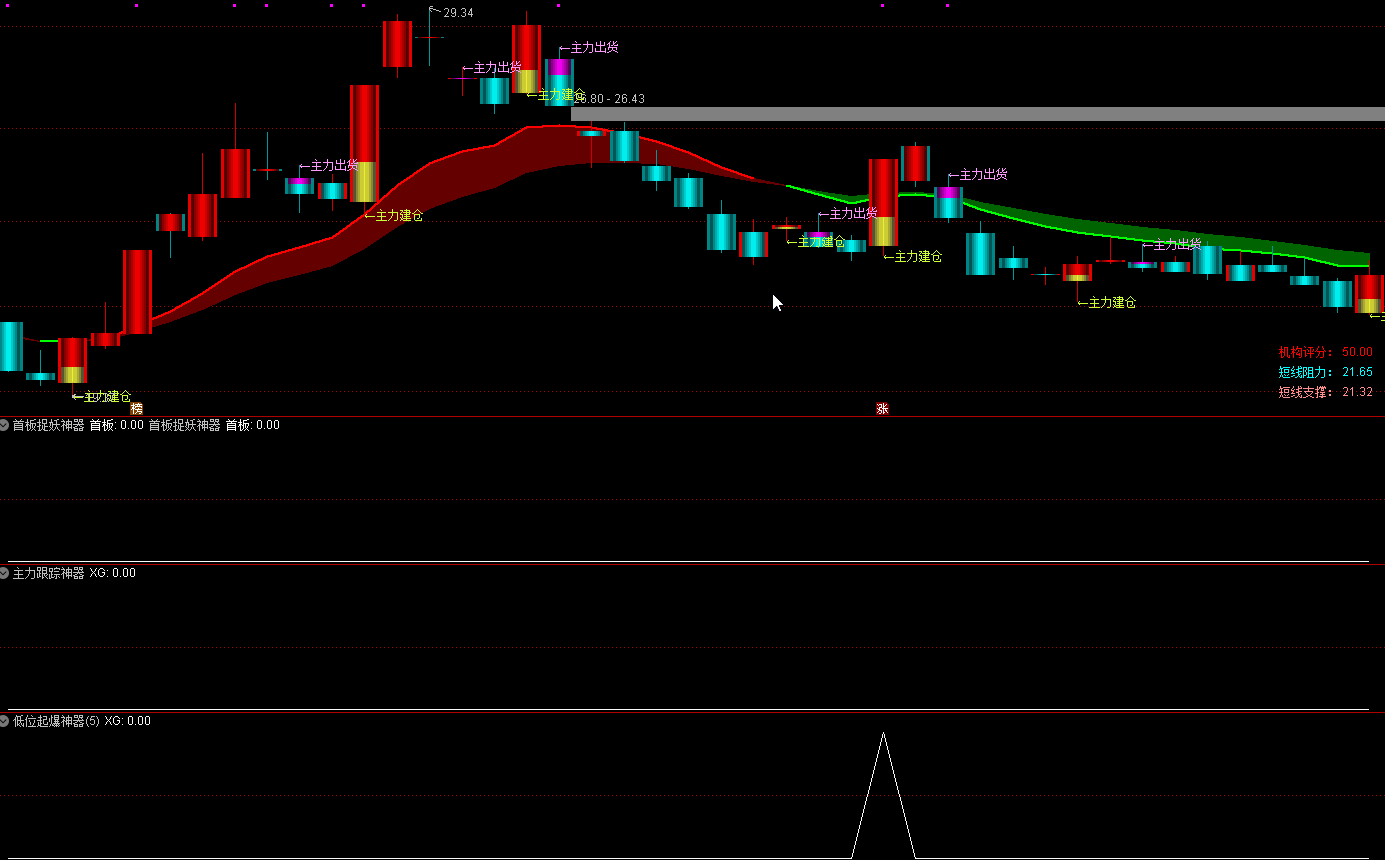1385x860 pixels.
Task: Click the tall red candle left of 29.34
Action: click(x=397, y=44)
